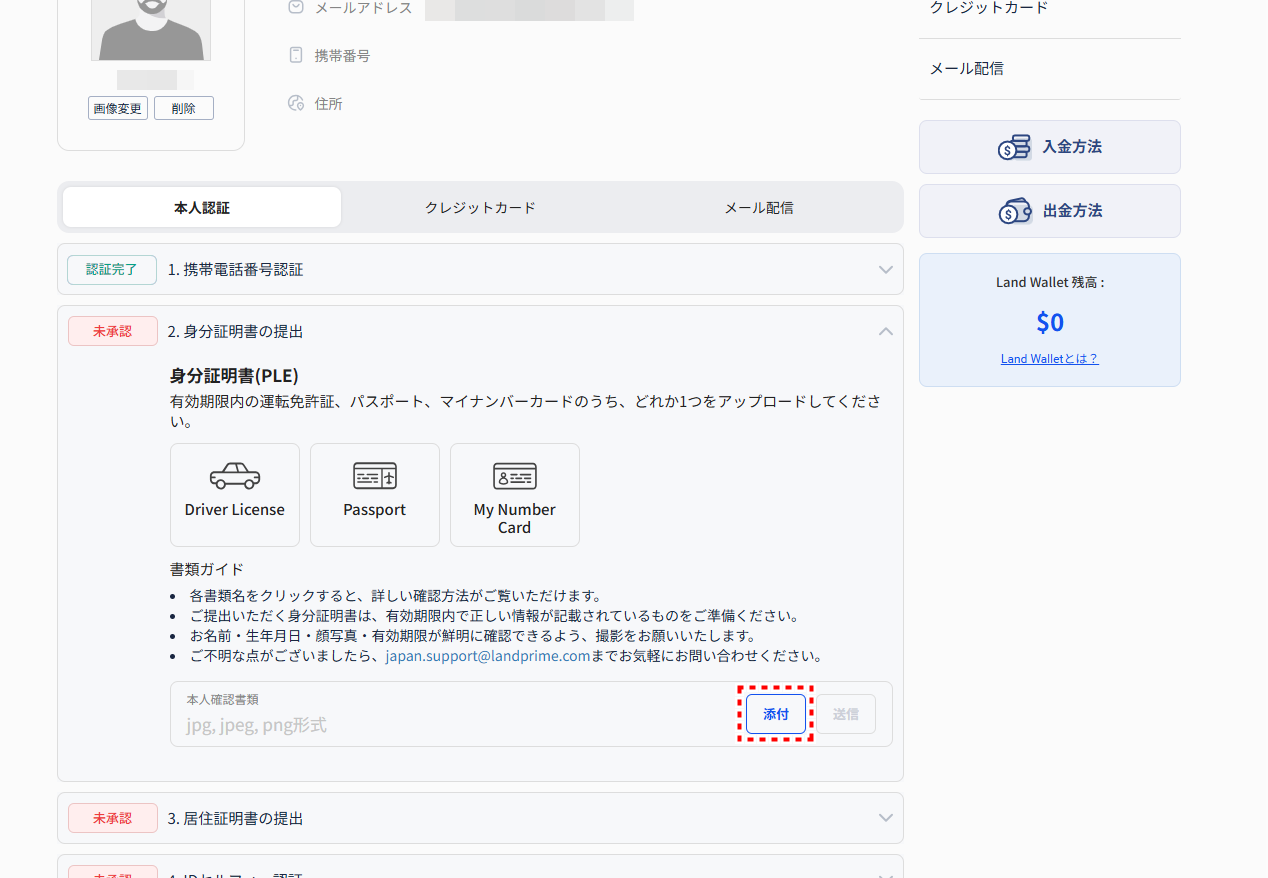The image size is (1268, 878).
Task: Open the メール配信 tab
Action: [x=759, y=208]
